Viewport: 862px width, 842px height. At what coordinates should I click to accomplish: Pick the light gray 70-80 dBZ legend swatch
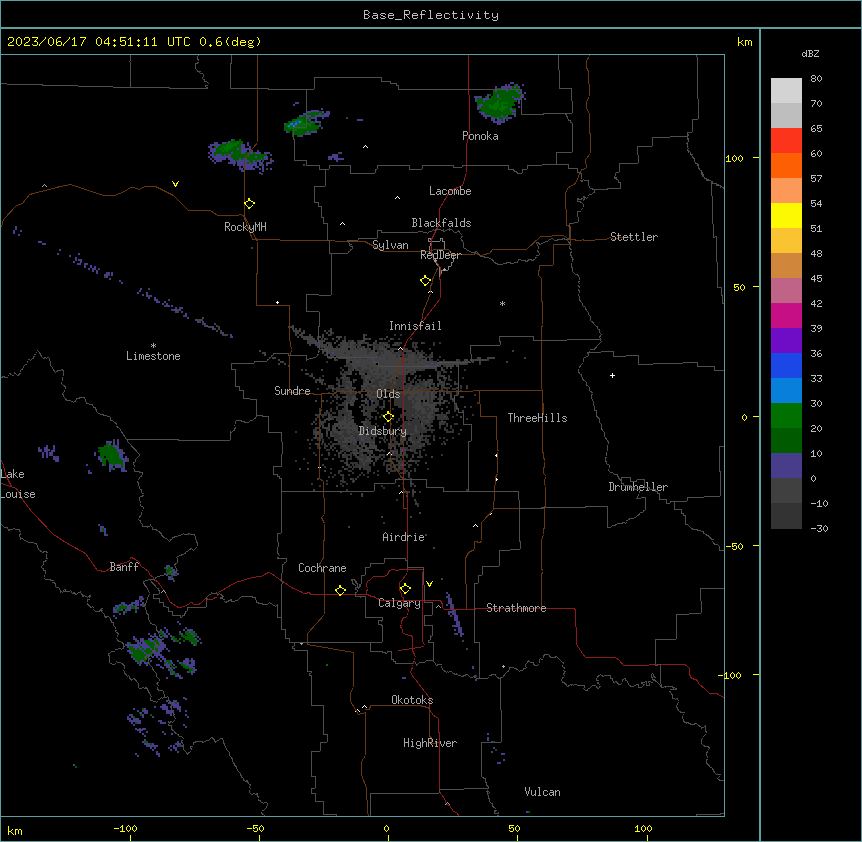click(x=786, y=91)
